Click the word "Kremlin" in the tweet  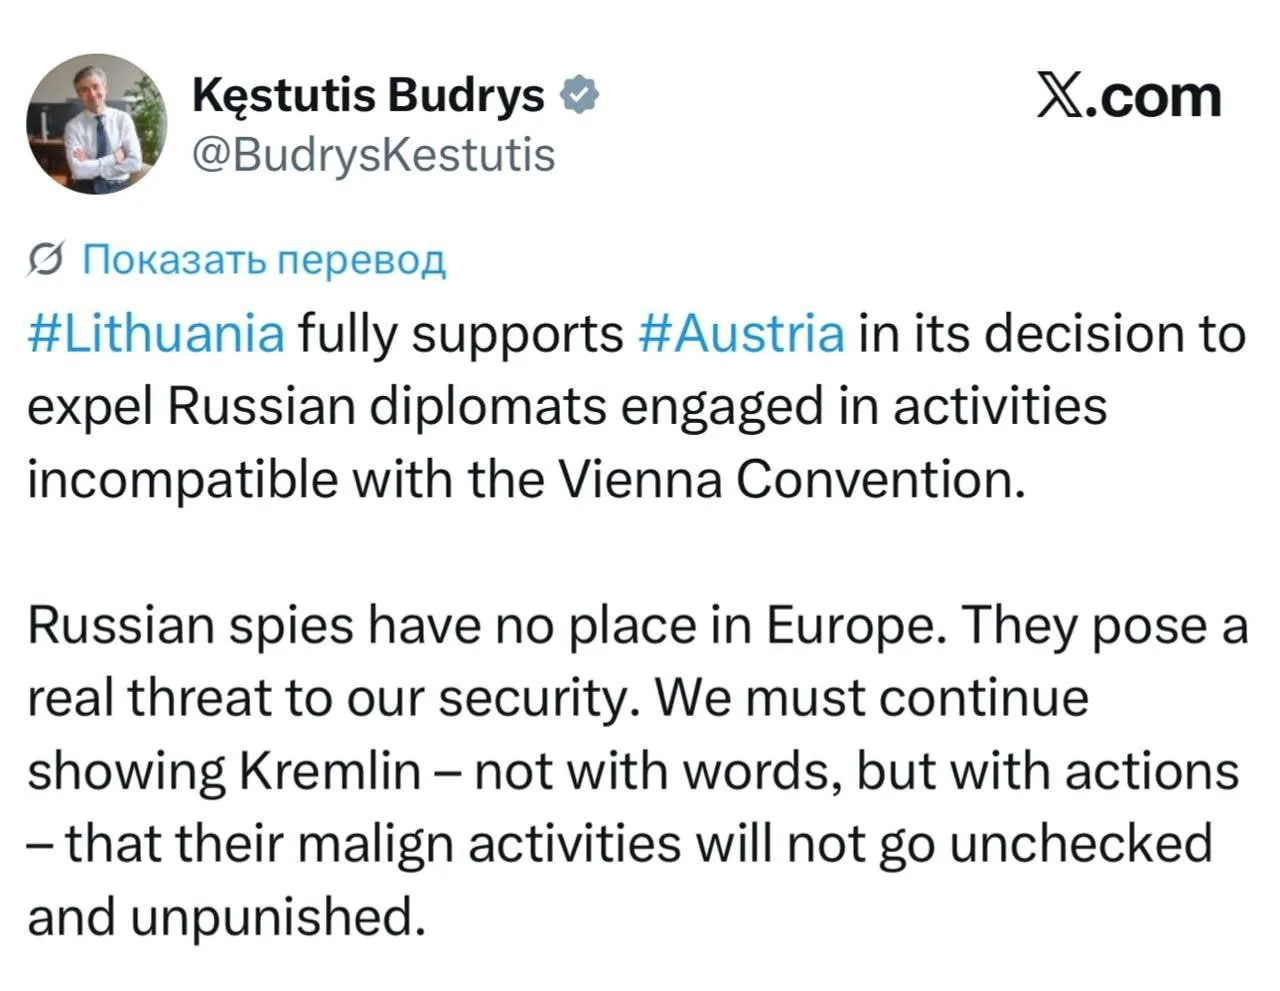pyautogui.click(x=330, y=771)
